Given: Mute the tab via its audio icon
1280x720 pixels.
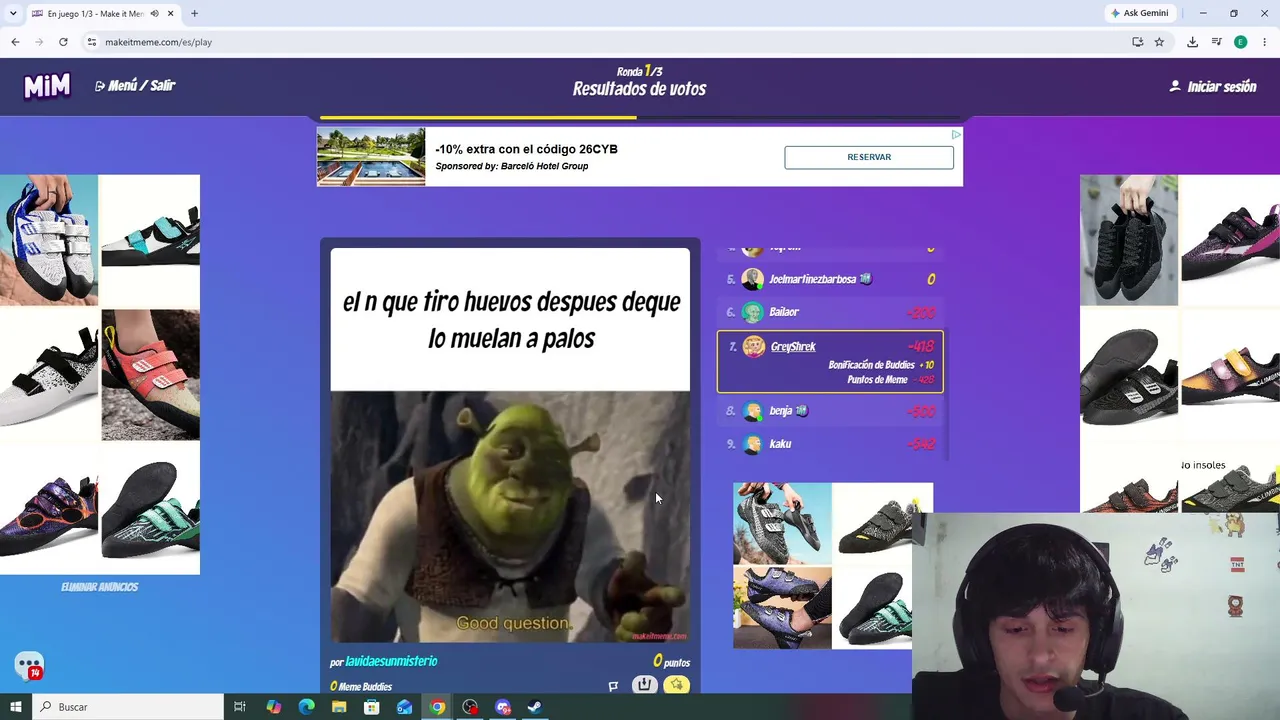Looking at the screenshot, I should [154, 14].
